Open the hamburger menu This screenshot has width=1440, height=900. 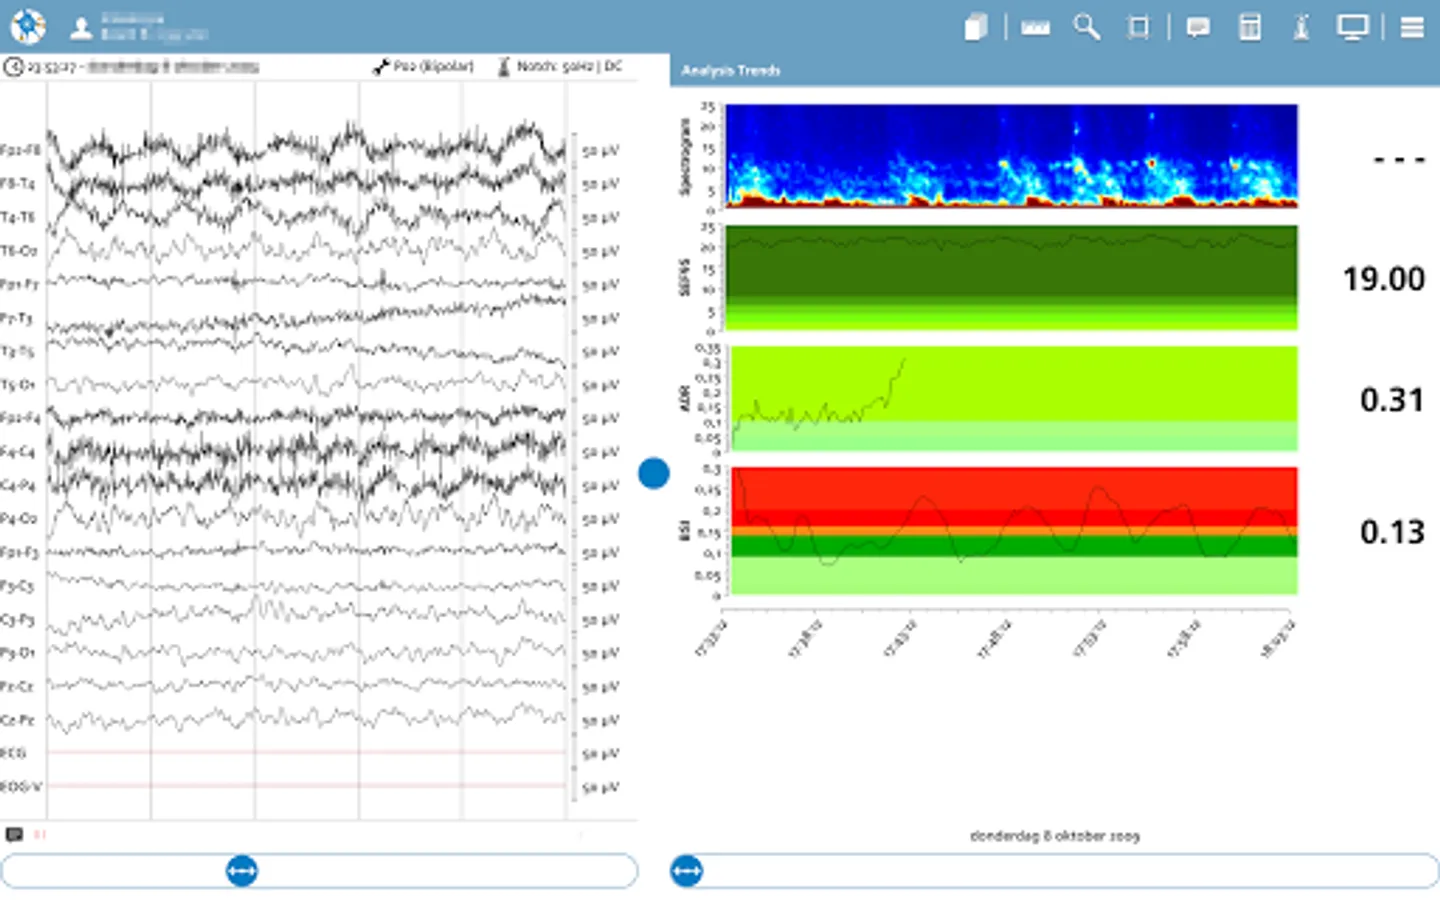click(1412, 28)
